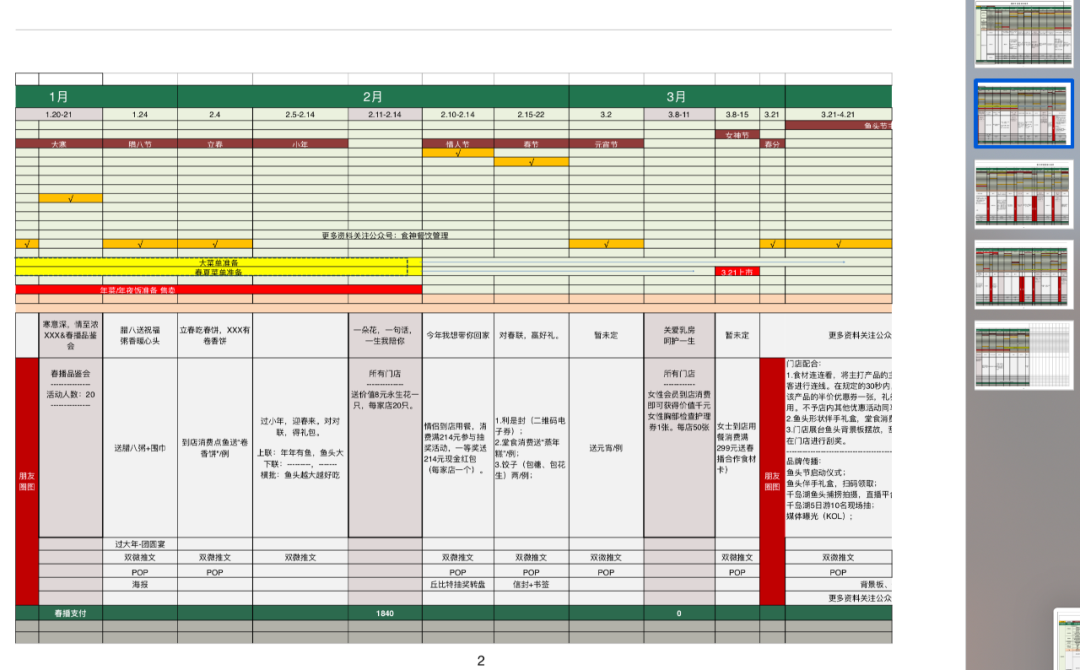Select the "1840" value in the green row

pyautogui.click(x=385, y=613)
